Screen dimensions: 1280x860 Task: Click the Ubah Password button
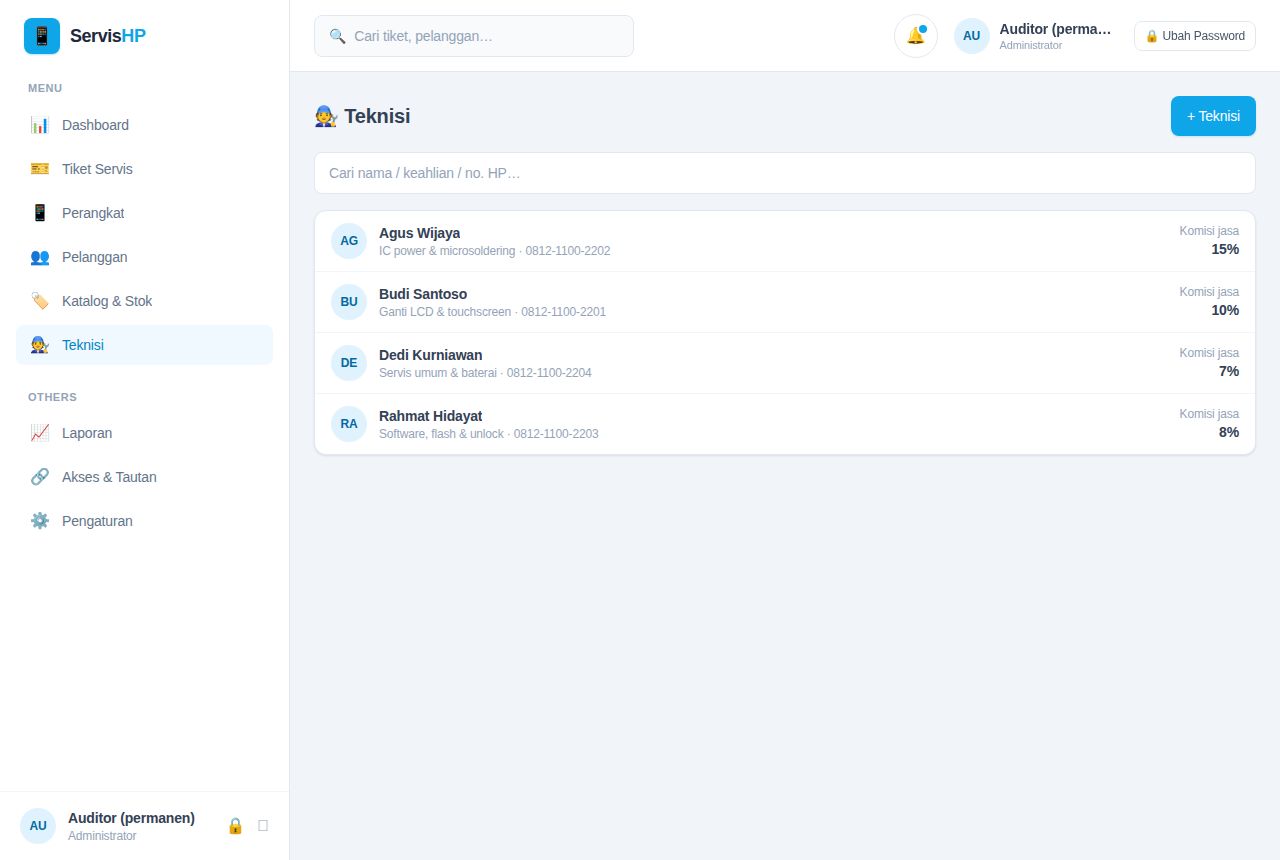click(1195, 36)
